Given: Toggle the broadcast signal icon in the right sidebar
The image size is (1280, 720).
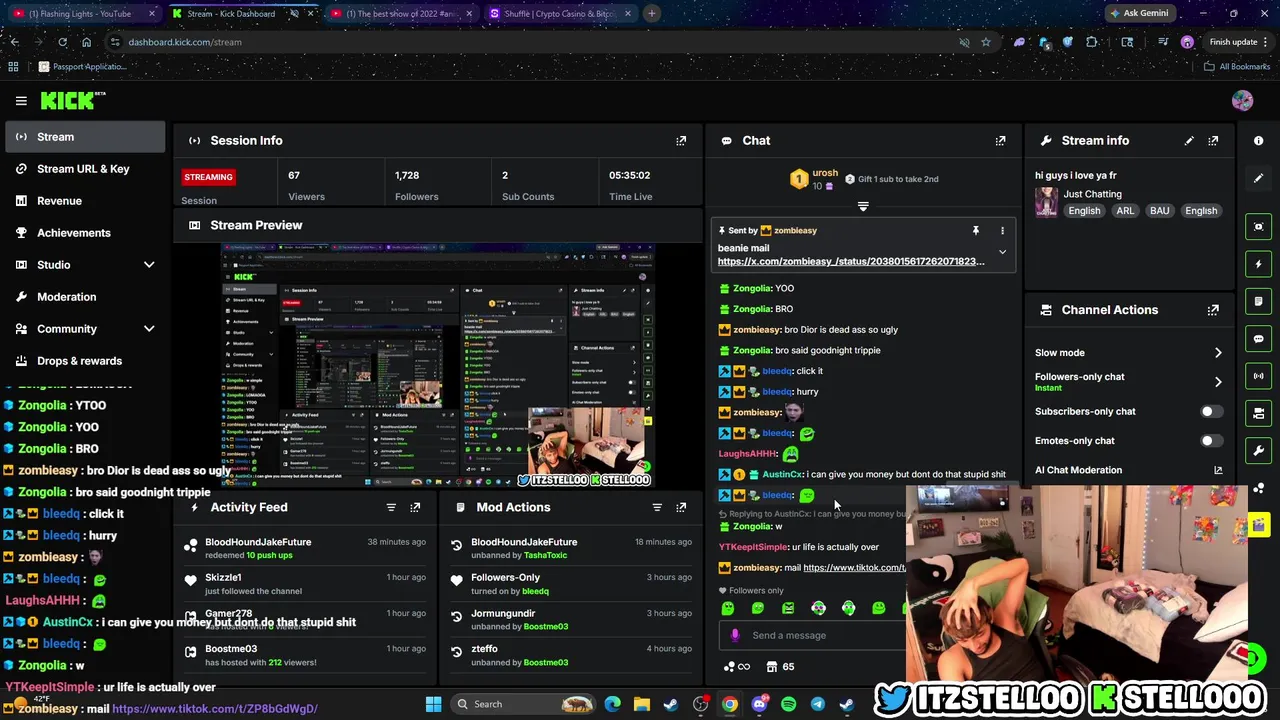Looking at the screenshot, I should pos(1259,376).
